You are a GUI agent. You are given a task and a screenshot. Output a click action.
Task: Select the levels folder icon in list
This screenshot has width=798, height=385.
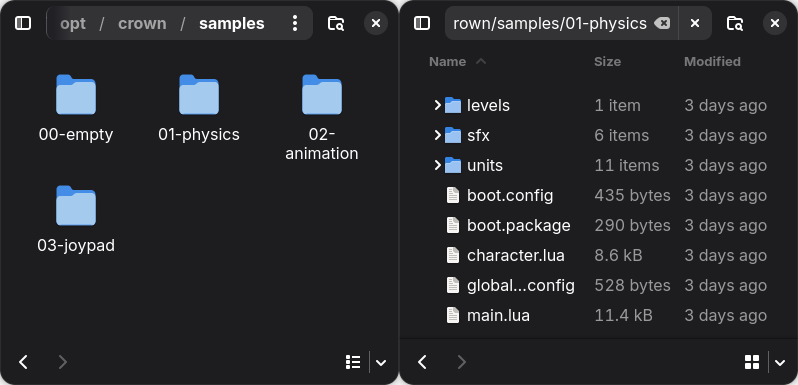452,105
